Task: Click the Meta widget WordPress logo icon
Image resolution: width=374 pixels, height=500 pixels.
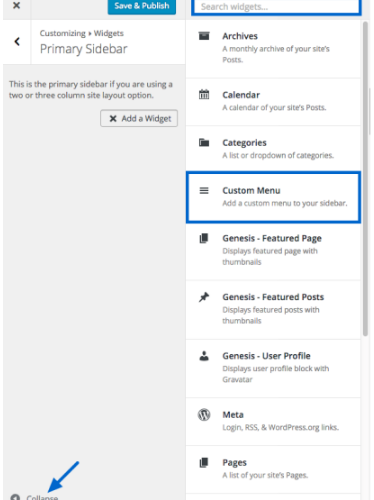Action: pos(204,415)
